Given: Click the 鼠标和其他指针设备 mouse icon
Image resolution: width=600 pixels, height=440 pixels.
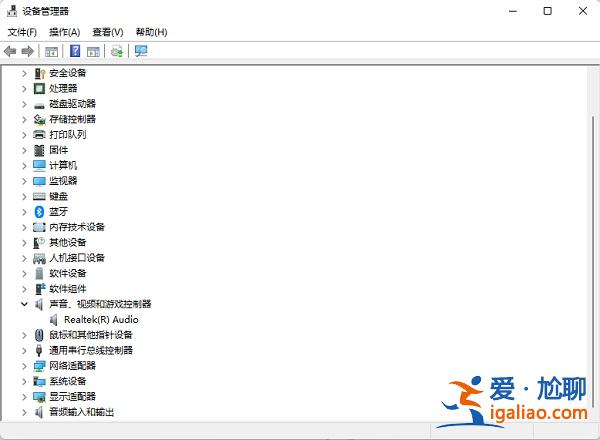Looking at the screenshot, I should (x=39, y=335).
